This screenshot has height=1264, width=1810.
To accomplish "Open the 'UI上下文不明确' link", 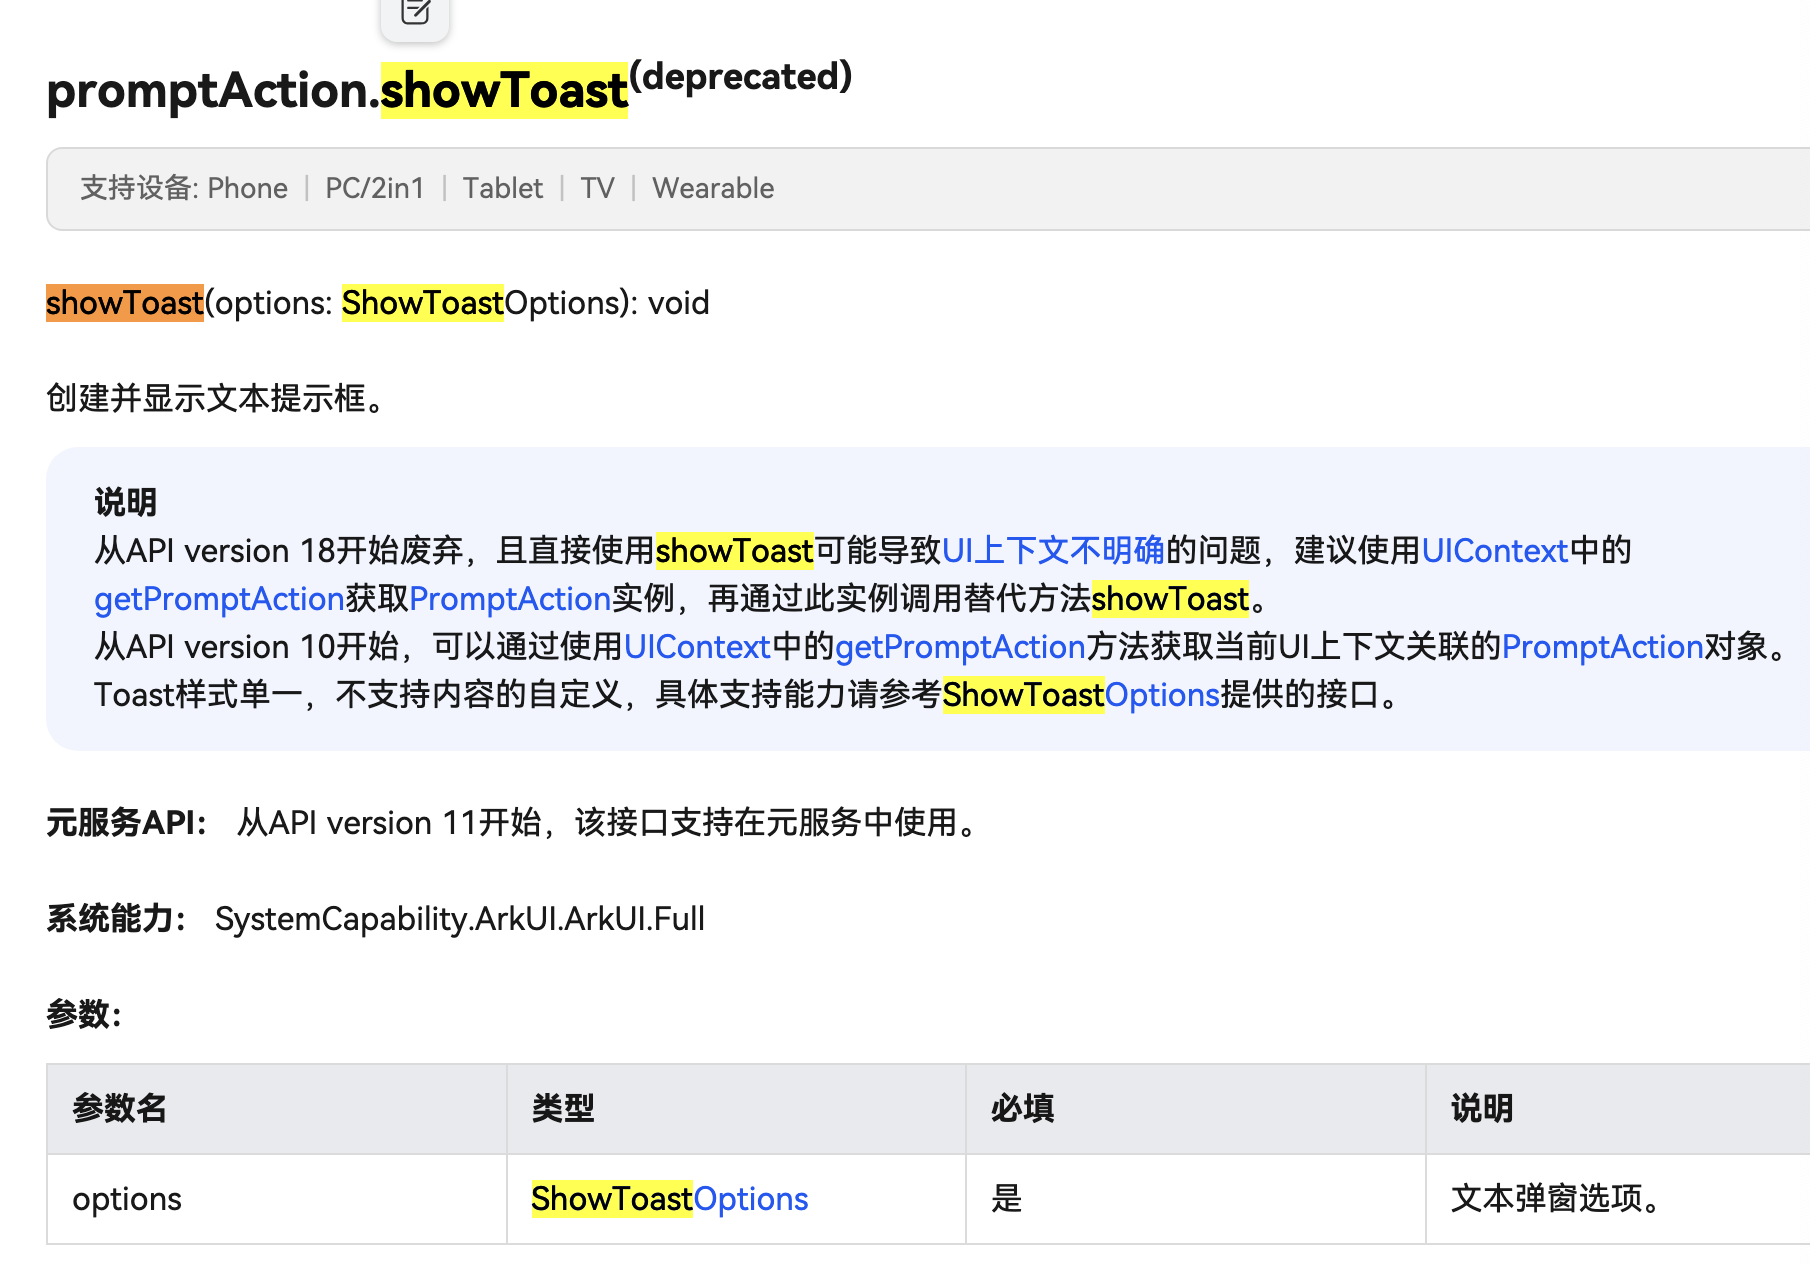I will (1053, 550).
